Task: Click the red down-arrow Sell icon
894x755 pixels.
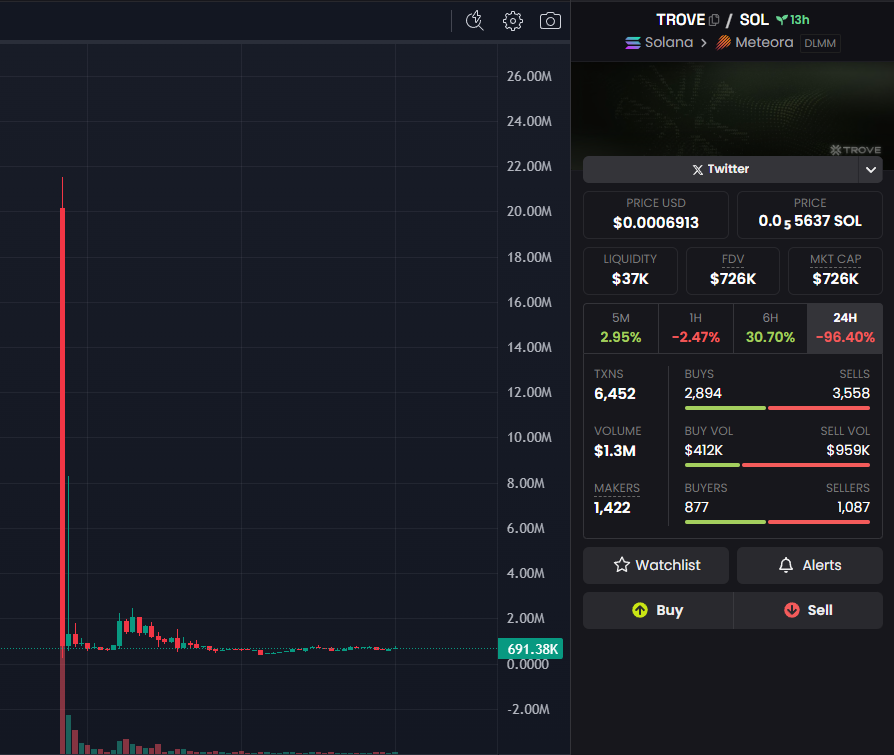Action: pyautogui.click(x=791, y=610)
